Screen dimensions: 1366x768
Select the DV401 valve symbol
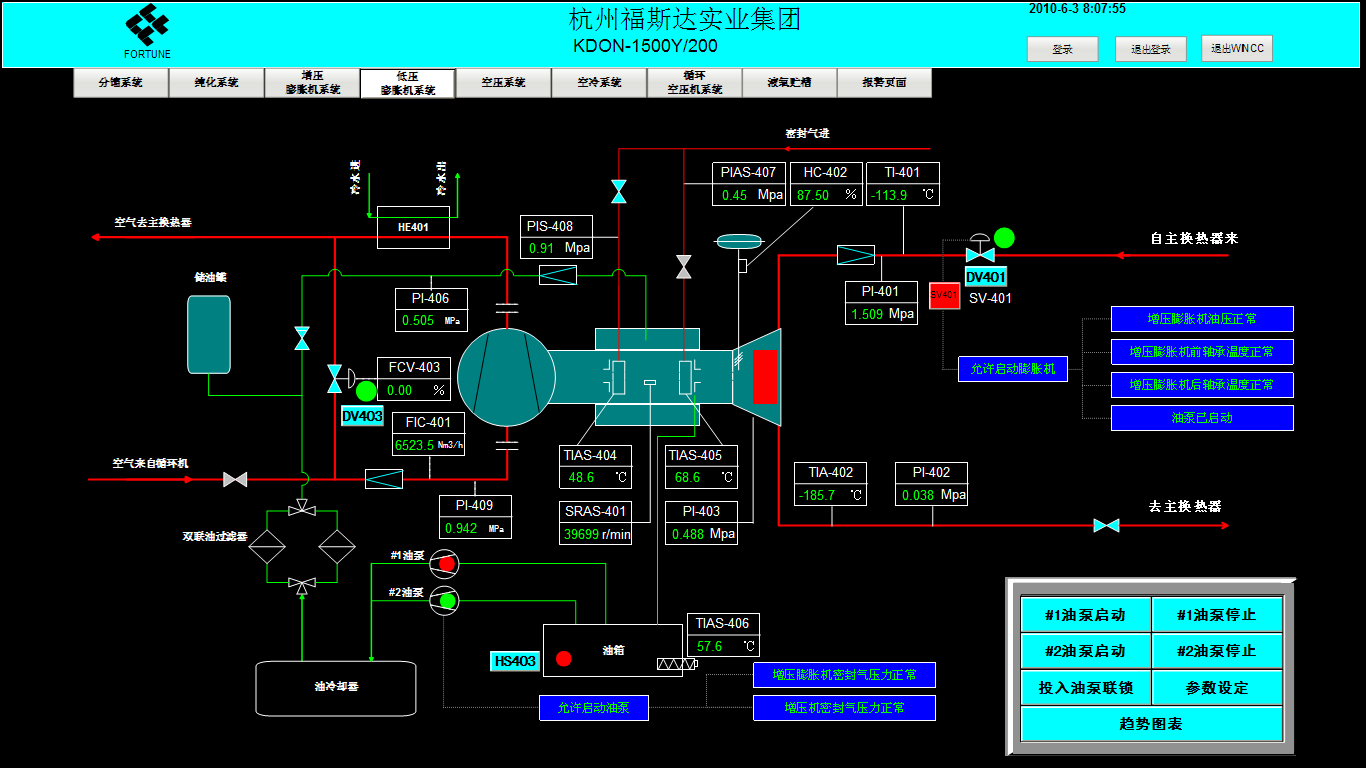(x=980, y=255)
